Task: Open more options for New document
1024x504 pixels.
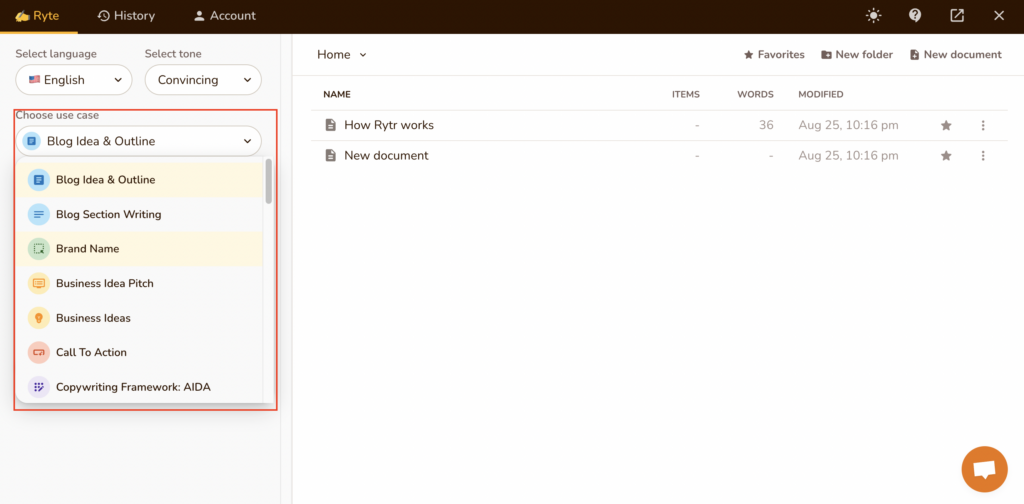Action: 983,155
